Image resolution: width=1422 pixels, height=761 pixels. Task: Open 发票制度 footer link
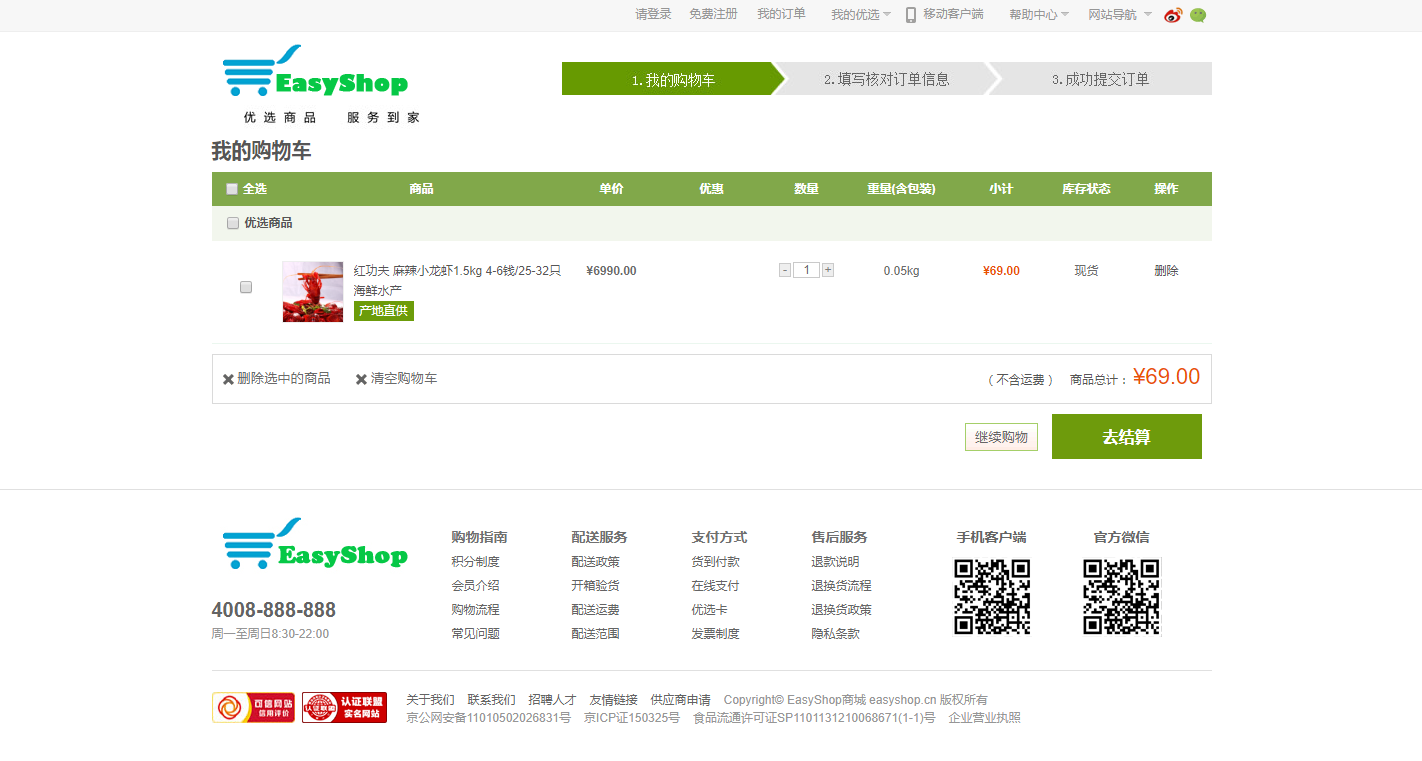[715, 634]
